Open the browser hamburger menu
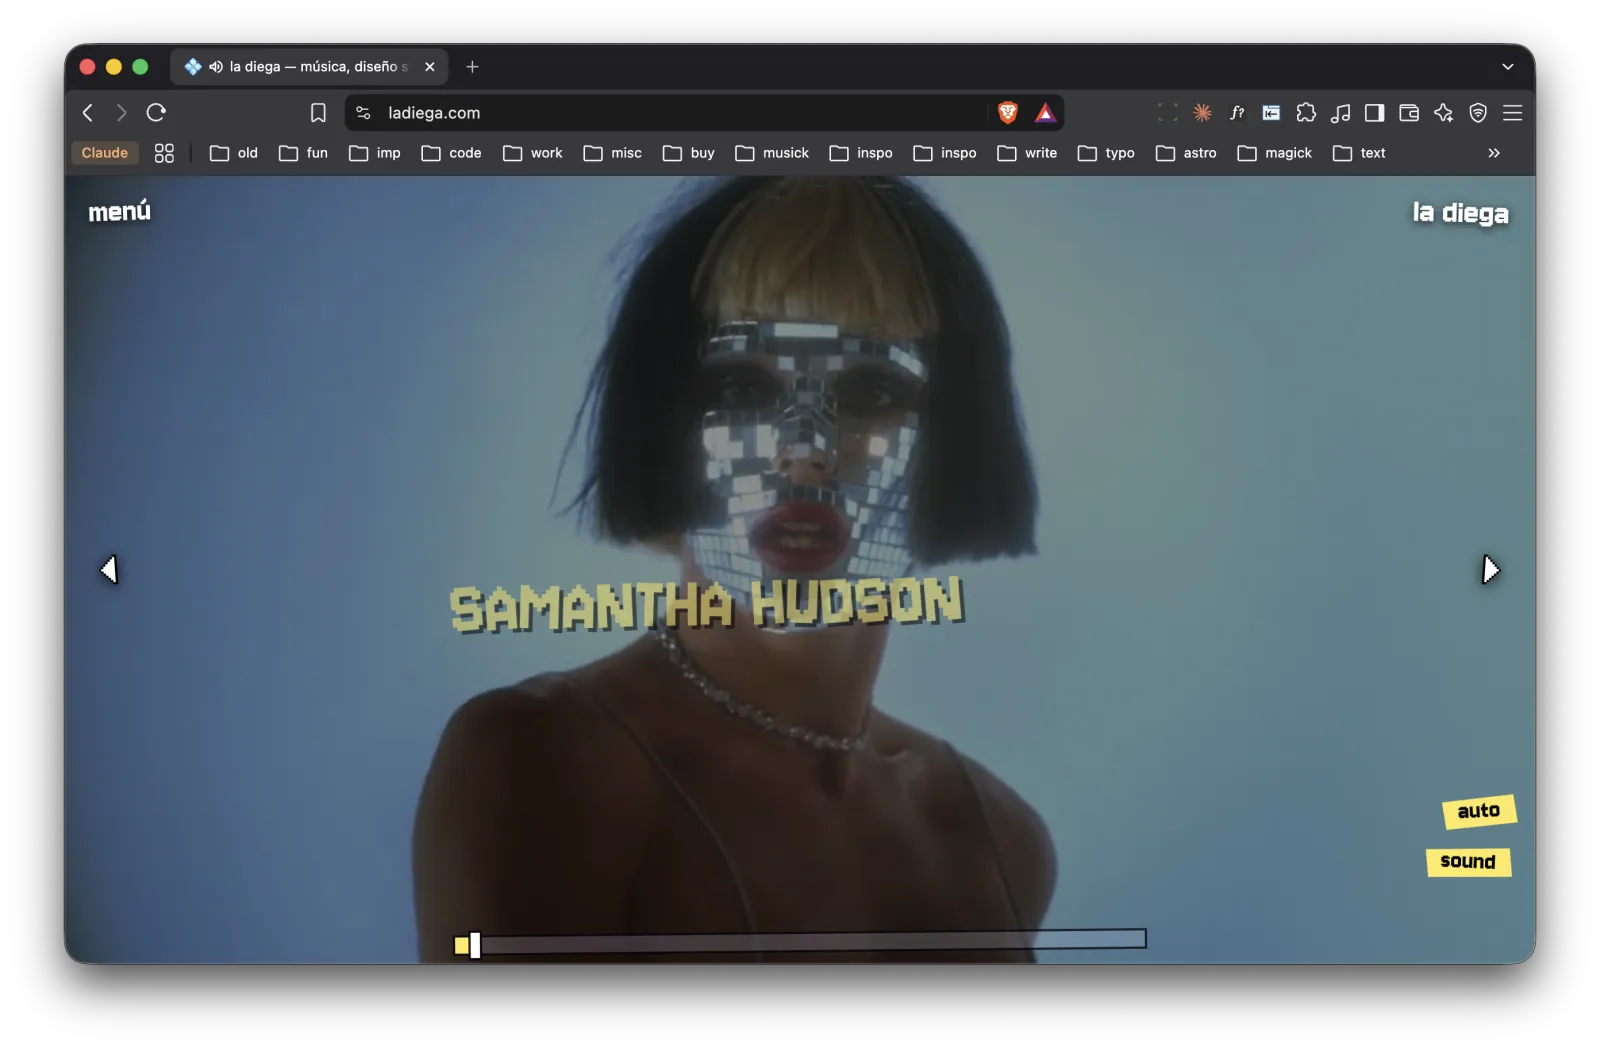This screenshot has height=1049, width=1600. click(x=1513, y=113)
